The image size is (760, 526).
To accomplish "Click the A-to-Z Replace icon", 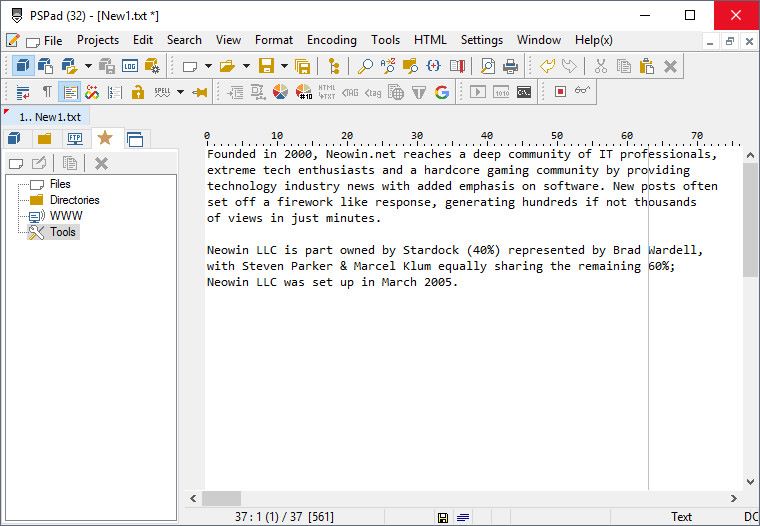I will click(x=388, y=66).
